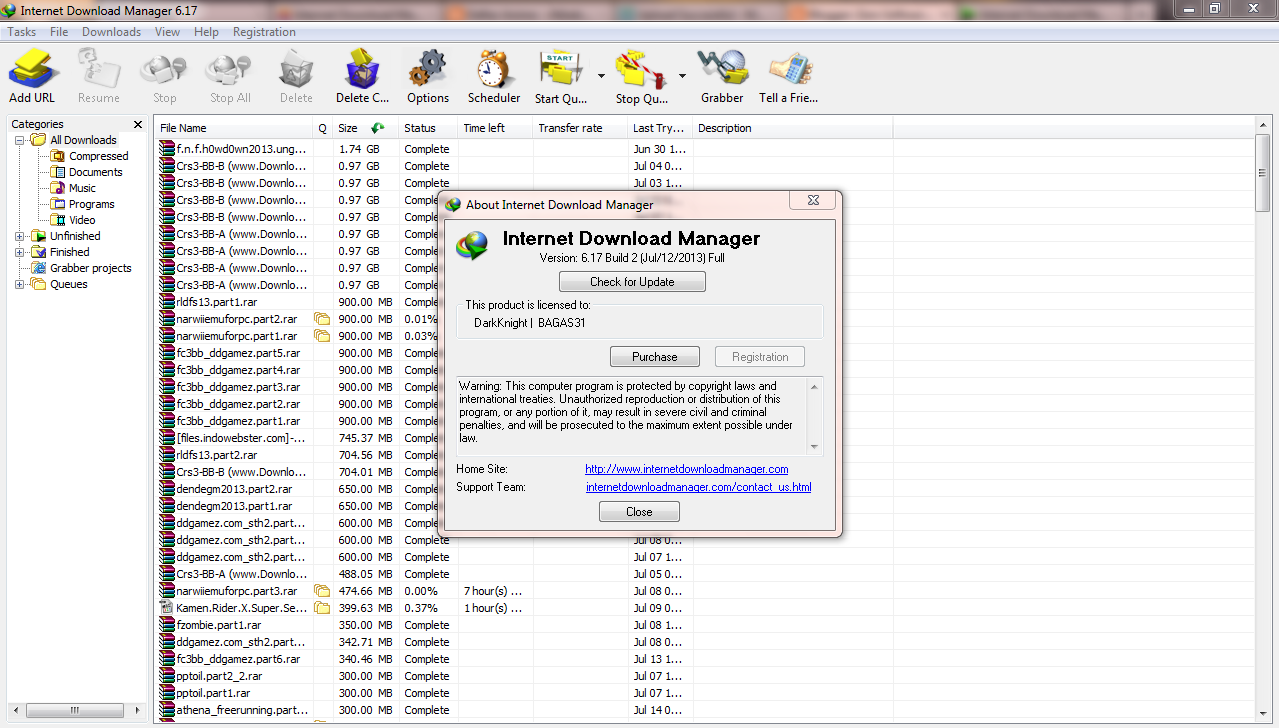Click the Q column header
This screenshot has width=1279, height=728.
tap(323, 128)
